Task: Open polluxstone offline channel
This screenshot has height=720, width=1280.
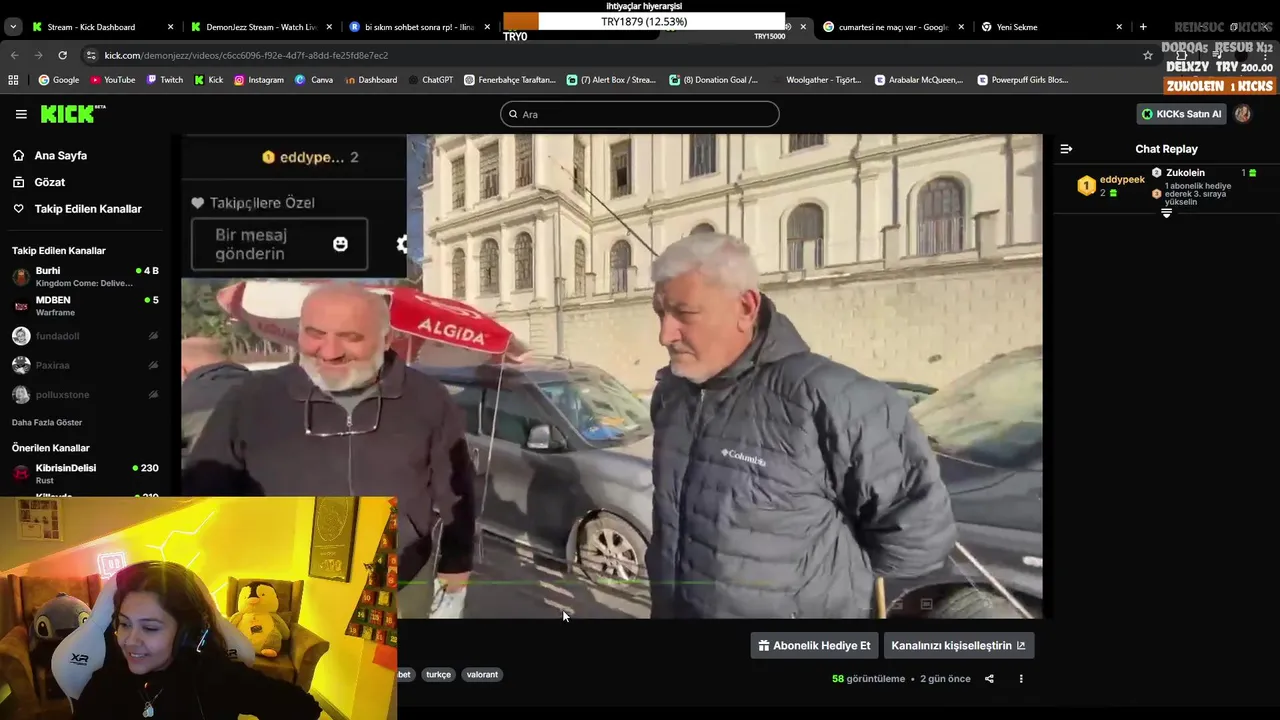Action: [85, 394]
